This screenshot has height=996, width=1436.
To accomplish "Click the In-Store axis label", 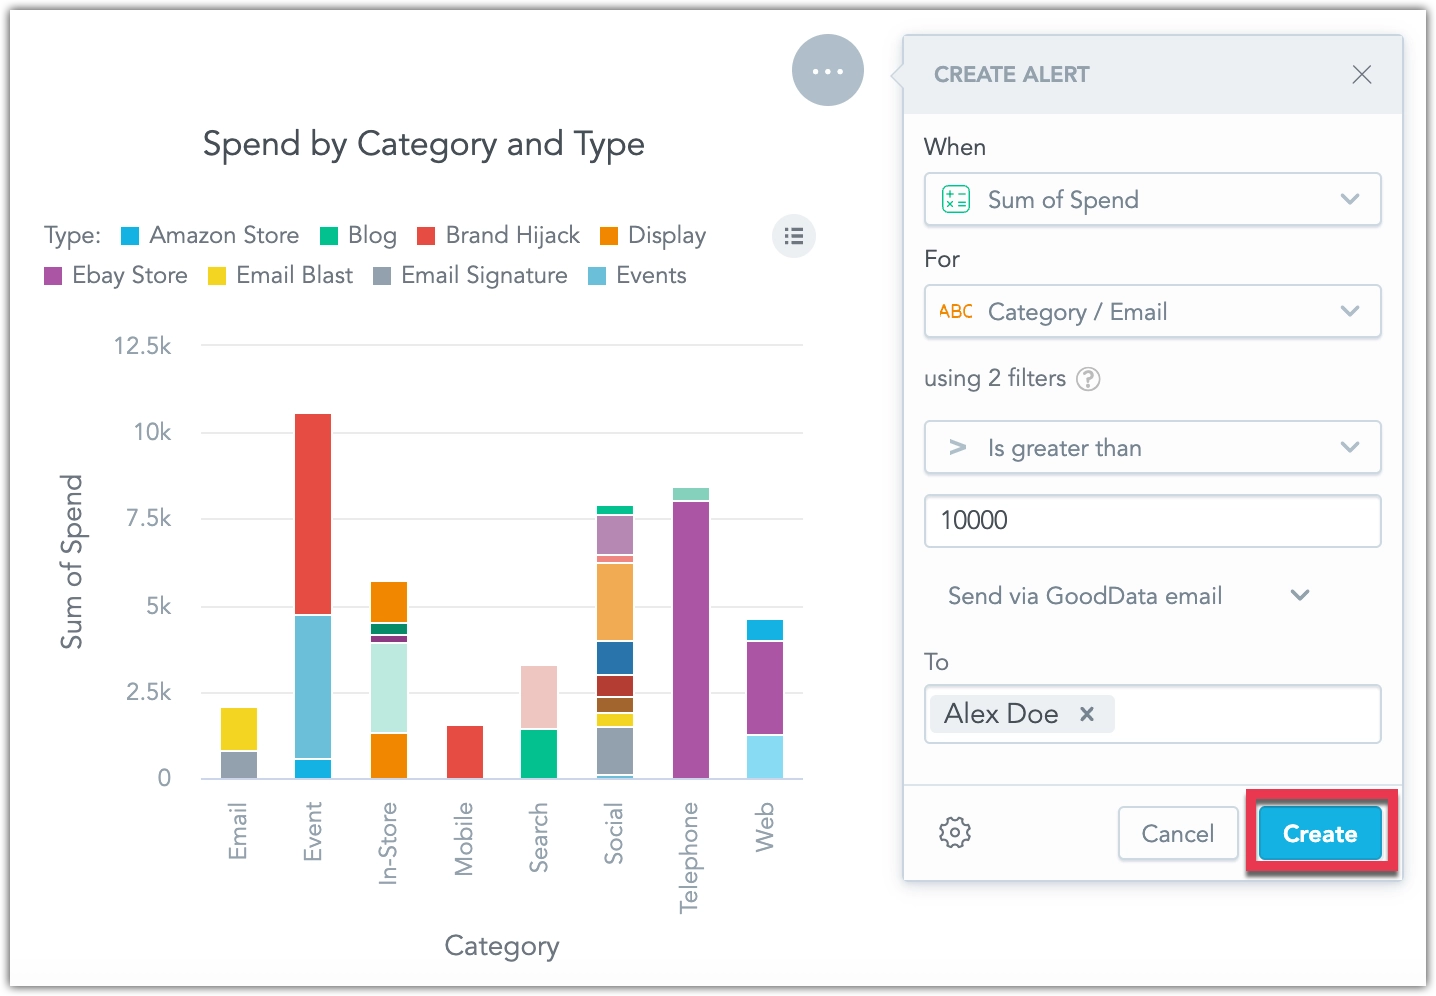I will pos(388,843).
